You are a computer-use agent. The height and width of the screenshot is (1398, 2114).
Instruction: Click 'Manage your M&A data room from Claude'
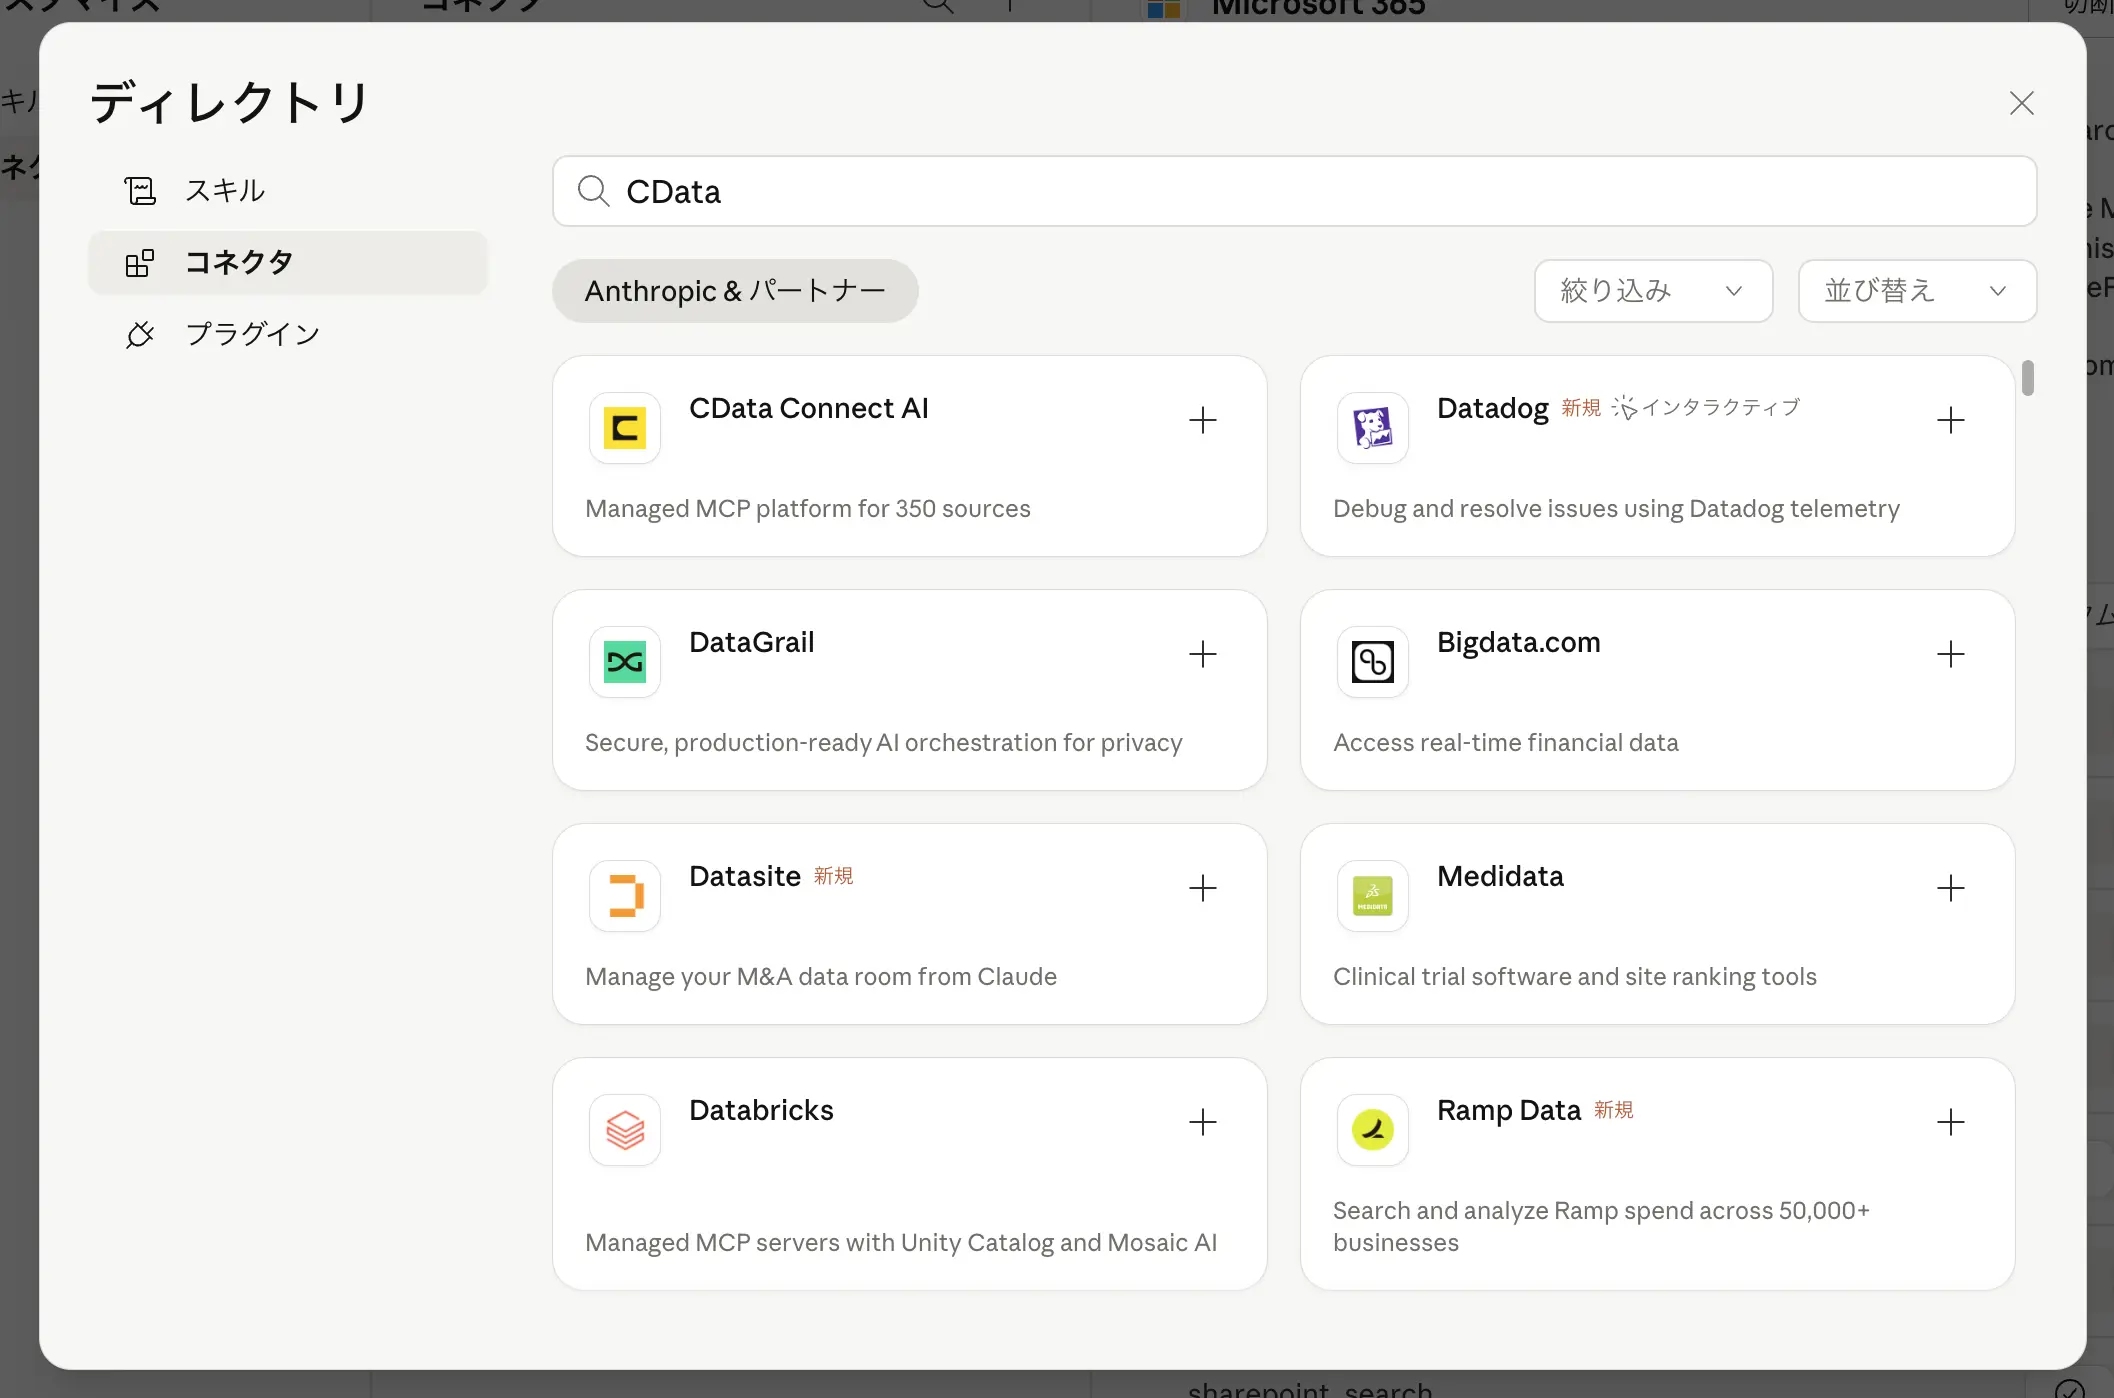coord(821,976)
